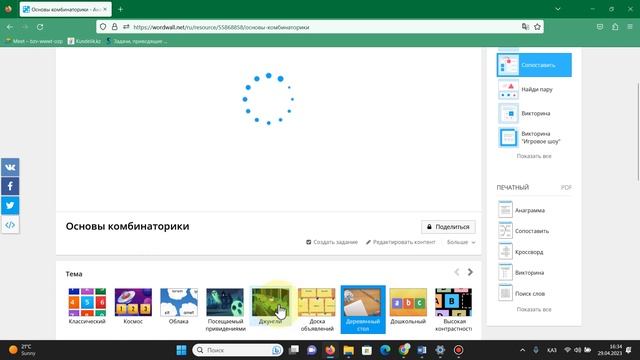Open File Explorer from taskbar
The height and width of the screenshot is (360, 640).
coord(348,350)
